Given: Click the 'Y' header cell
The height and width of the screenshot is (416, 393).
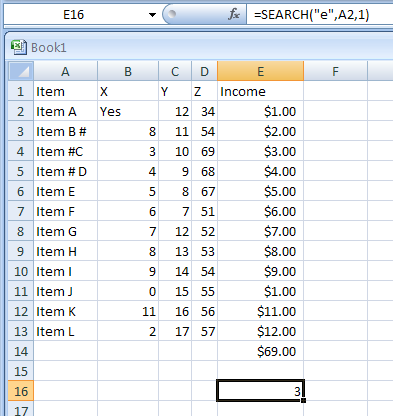Looking at the screenshot, I should [x=175, y=91].
